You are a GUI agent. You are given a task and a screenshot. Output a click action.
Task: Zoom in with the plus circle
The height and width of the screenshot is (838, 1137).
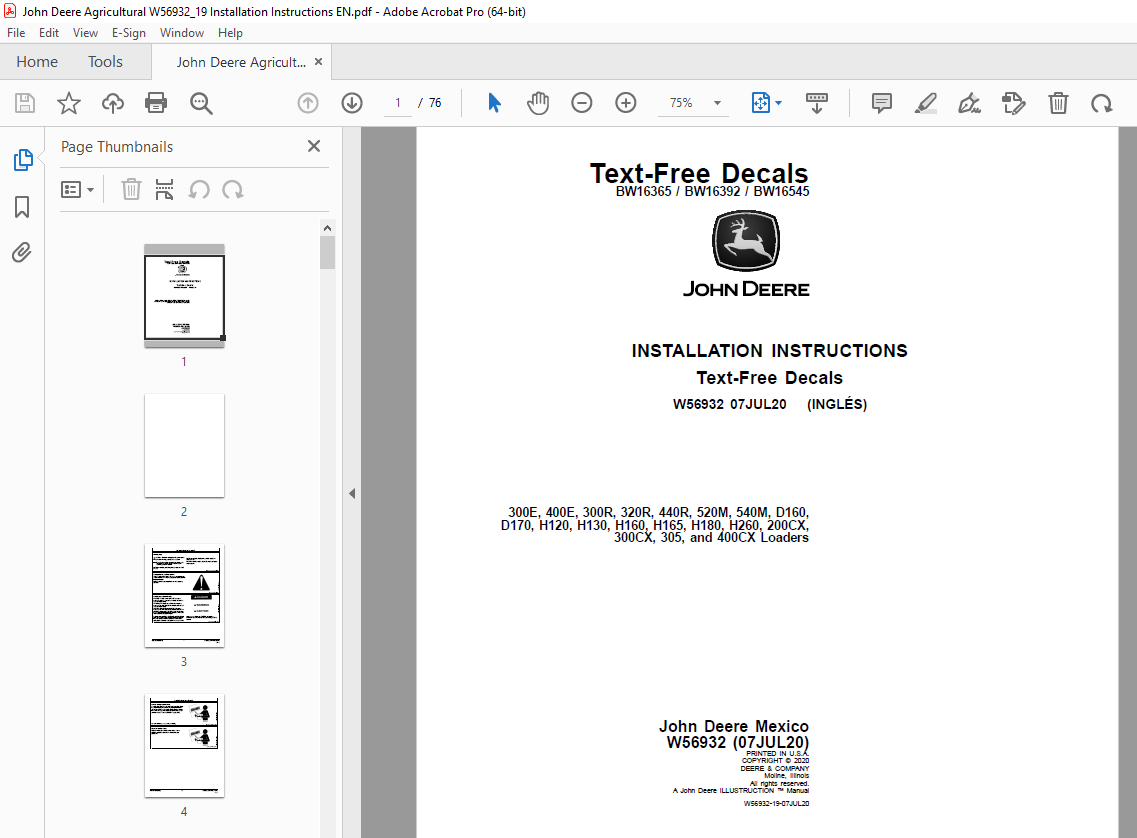click(x=626, y=103)
